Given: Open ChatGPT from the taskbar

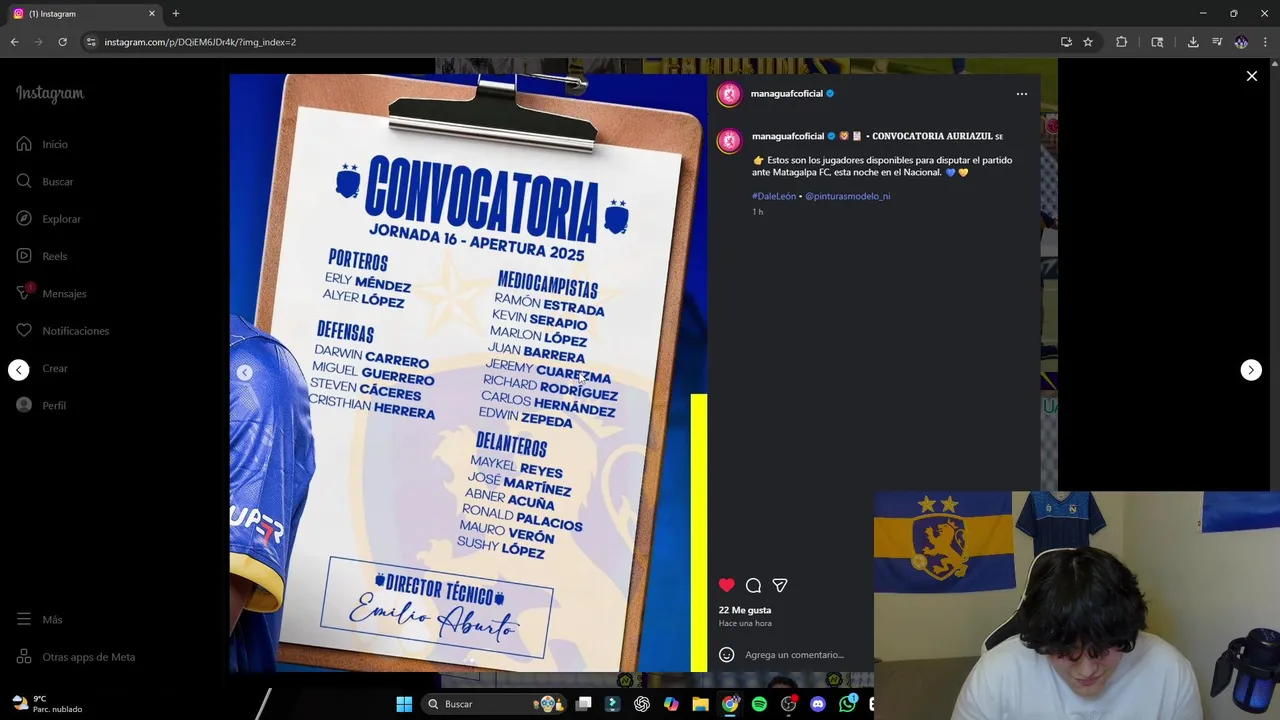Looking at the screenshot, I should (x=642, y=704).
